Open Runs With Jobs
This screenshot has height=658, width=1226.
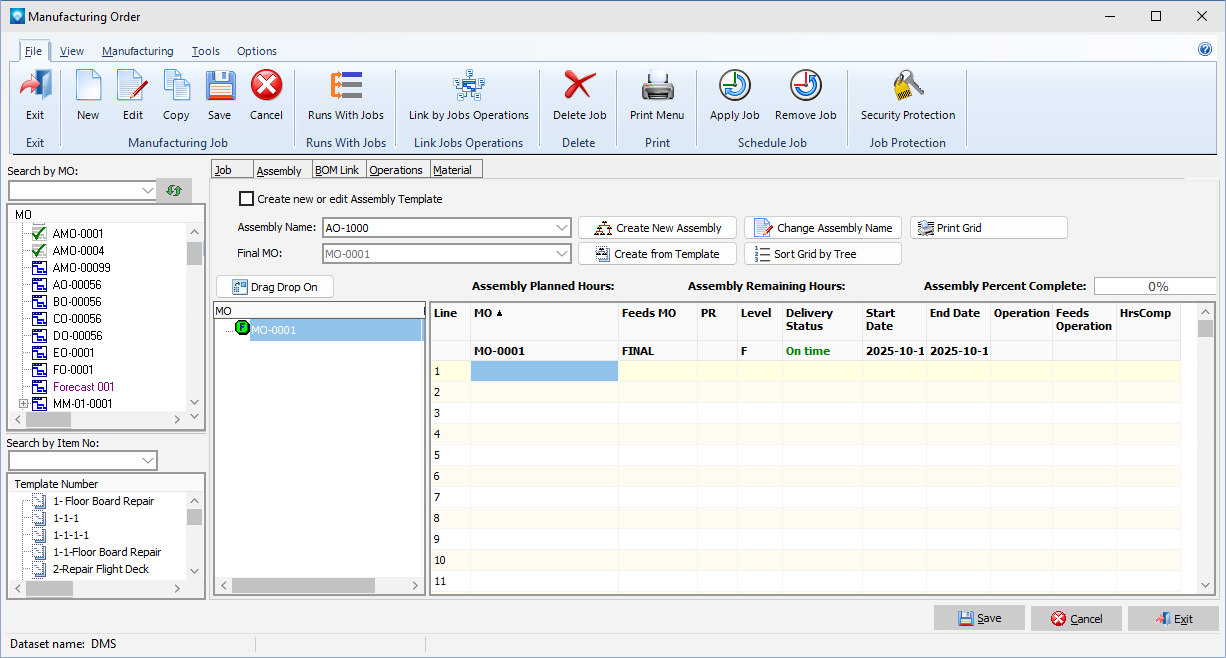pos(346,86)
